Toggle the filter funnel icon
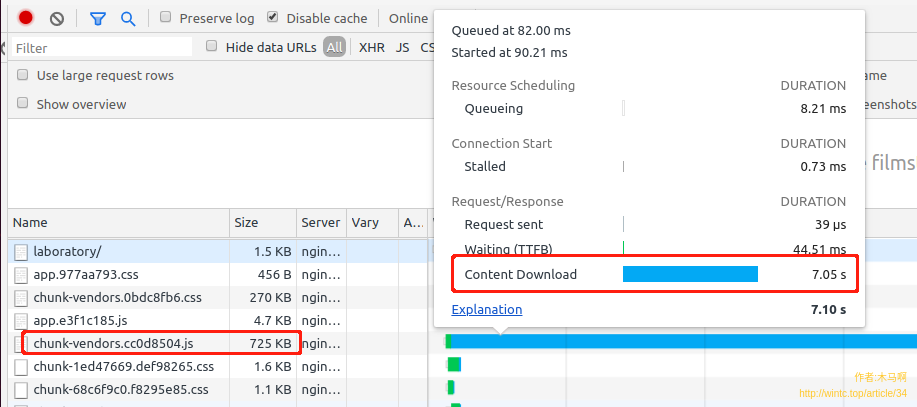 point(97,18)
